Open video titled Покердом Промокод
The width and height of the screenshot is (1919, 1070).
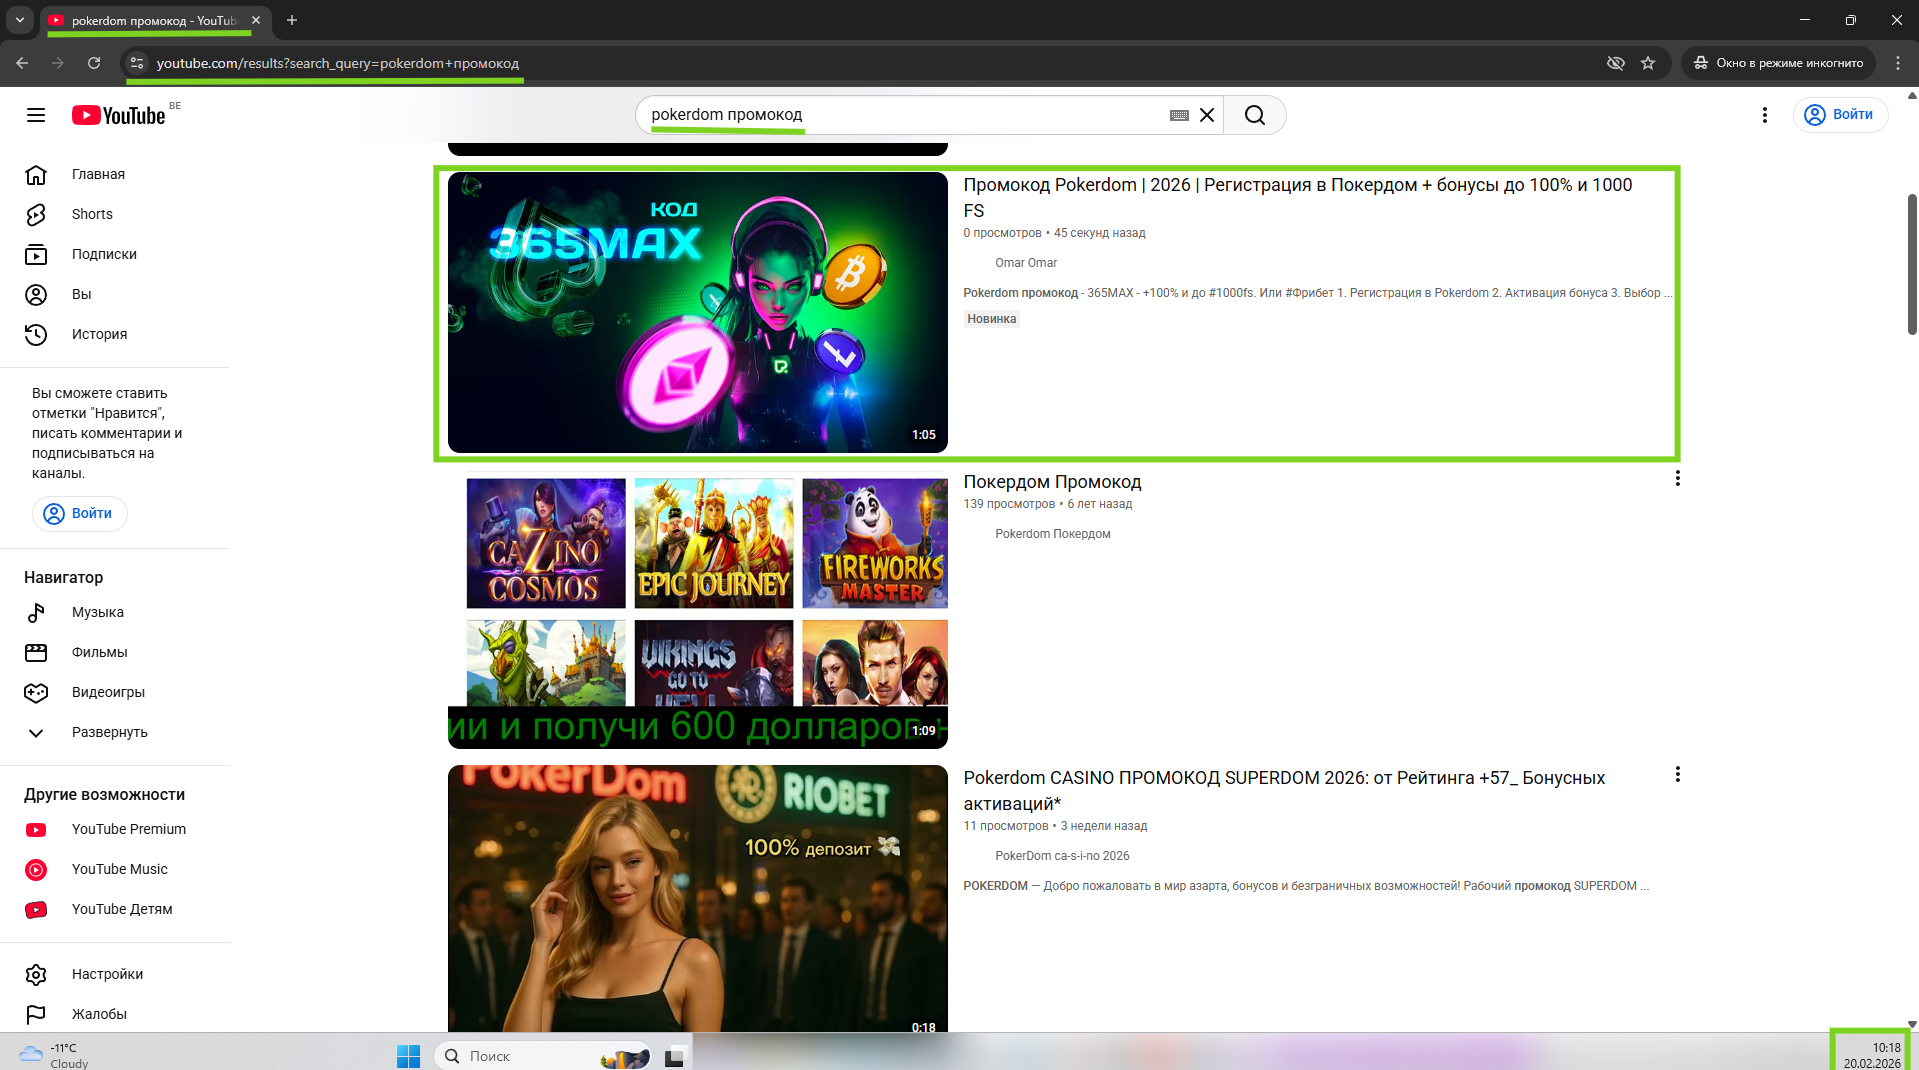point(1052,482)
